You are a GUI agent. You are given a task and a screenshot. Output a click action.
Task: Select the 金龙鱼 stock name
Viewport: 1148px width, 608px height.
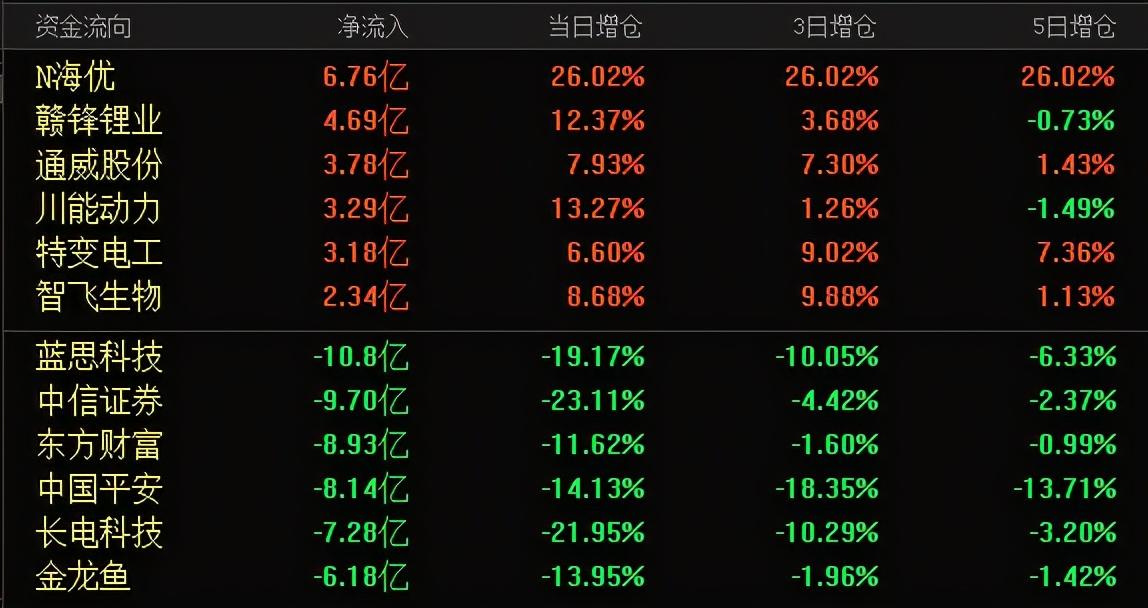click(x=83, y=577)
